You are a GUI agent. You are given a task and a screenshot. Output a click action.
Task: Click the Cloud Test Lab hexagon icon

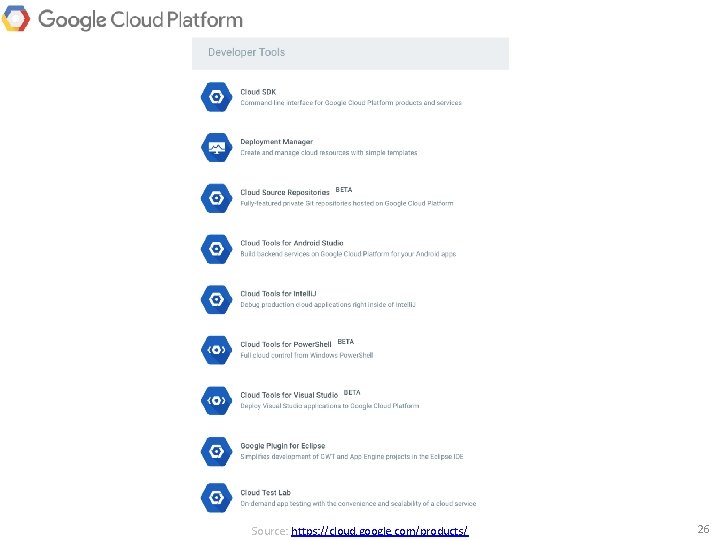[216, 497]
